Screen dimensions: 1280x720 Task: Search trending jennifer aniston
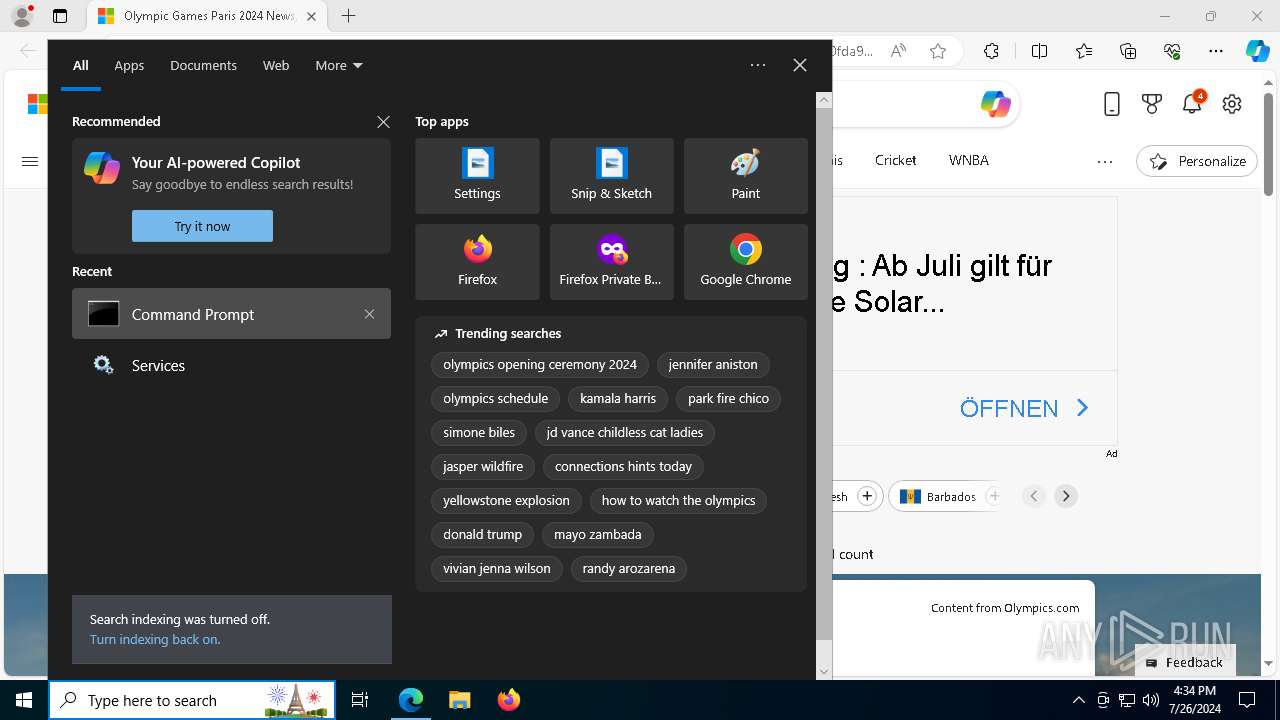pyautogui.click(x=713, y=365)
